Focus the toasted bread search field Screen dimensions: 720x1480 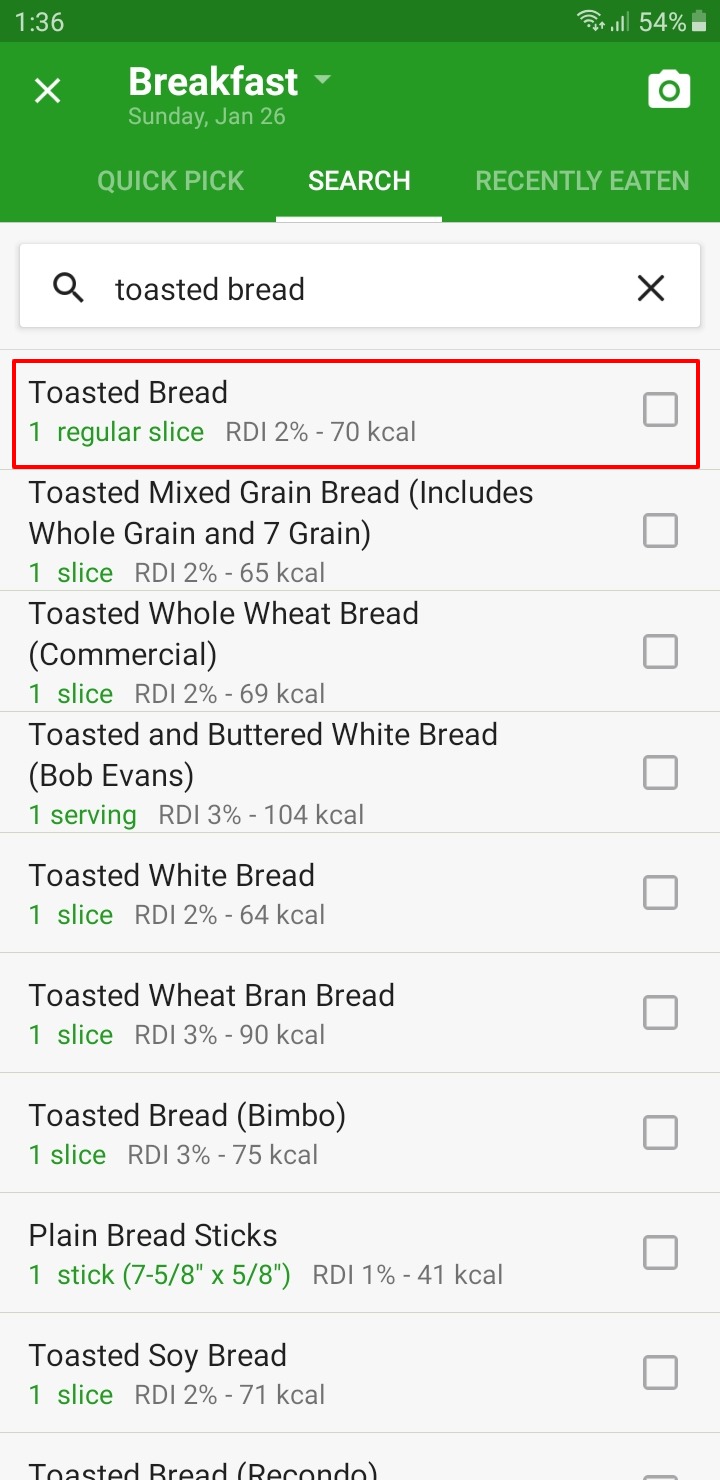[360, 289]
